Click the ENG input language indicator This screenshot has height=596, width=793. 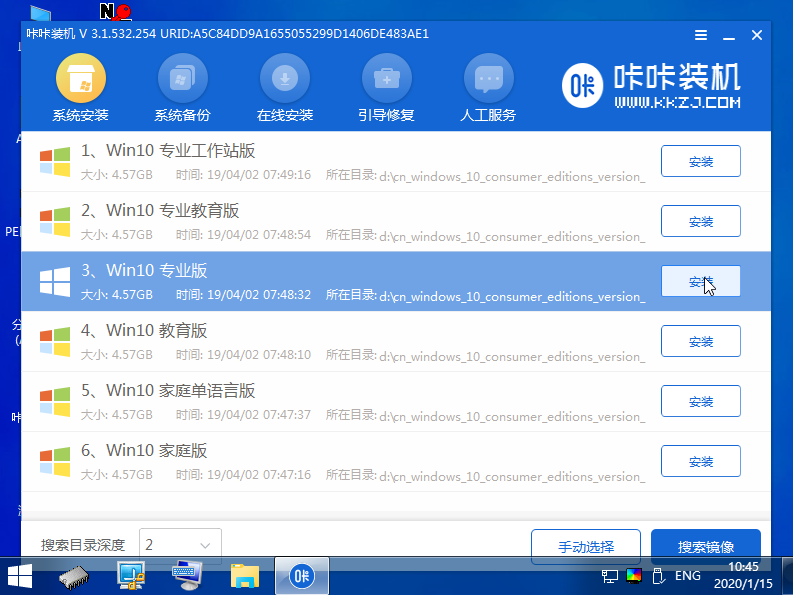688,576
